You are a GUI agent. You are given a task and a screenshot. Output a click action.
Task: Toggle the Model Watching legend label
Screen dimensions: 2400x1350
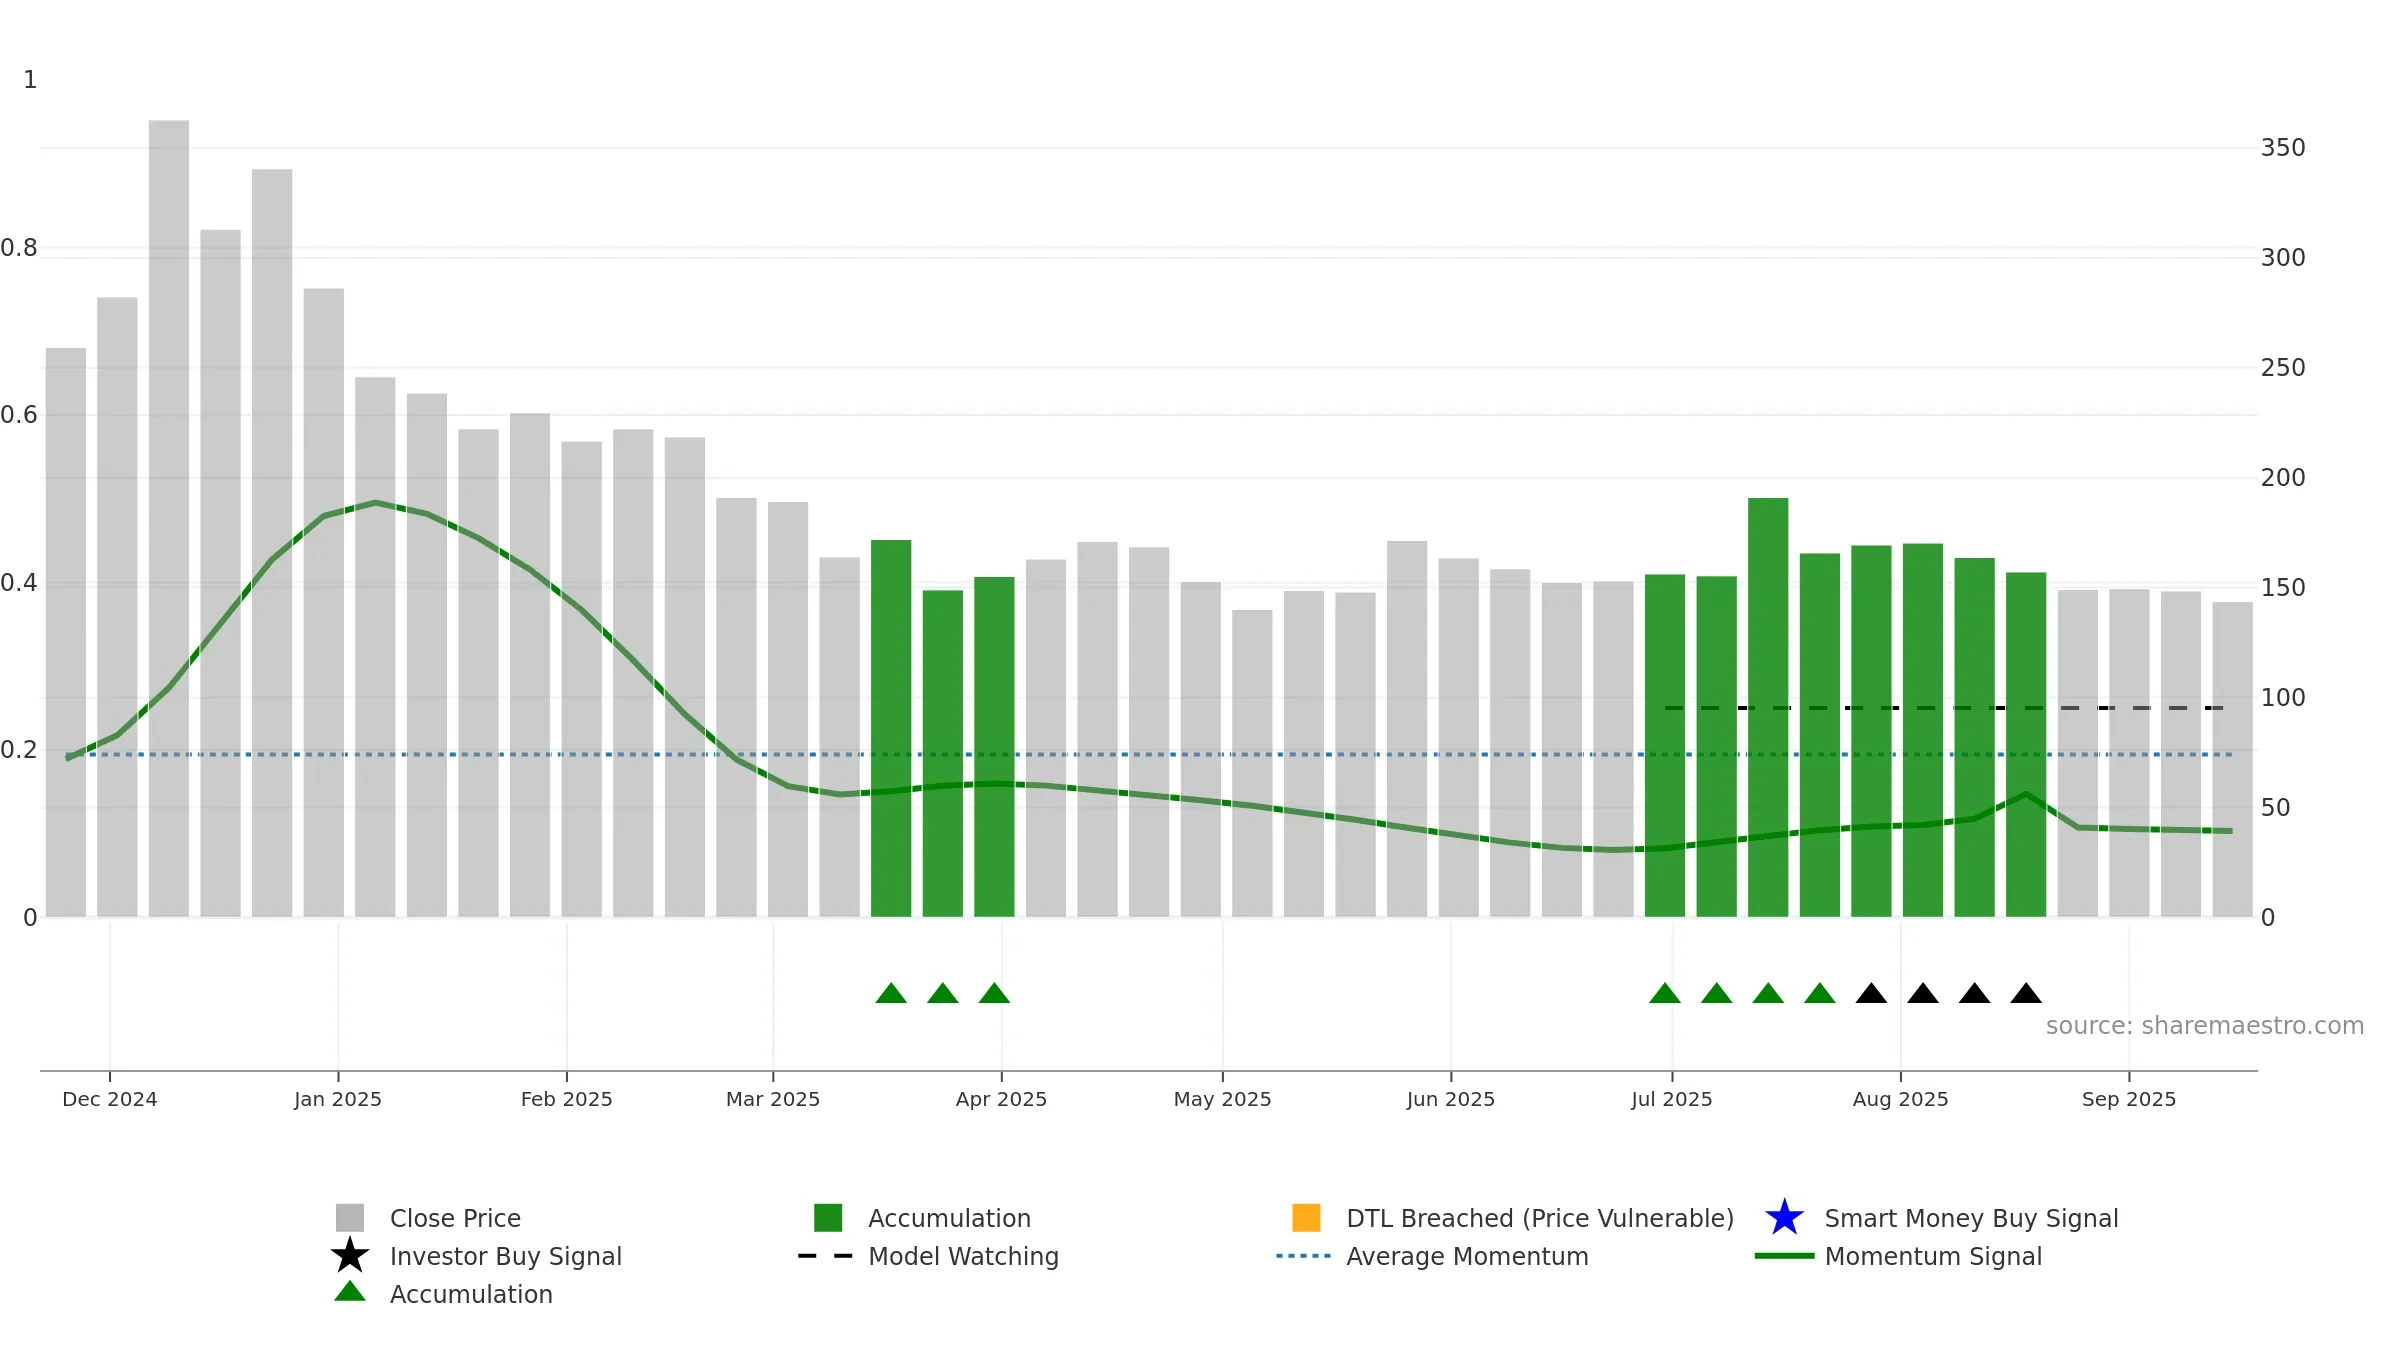[963, 1256]
